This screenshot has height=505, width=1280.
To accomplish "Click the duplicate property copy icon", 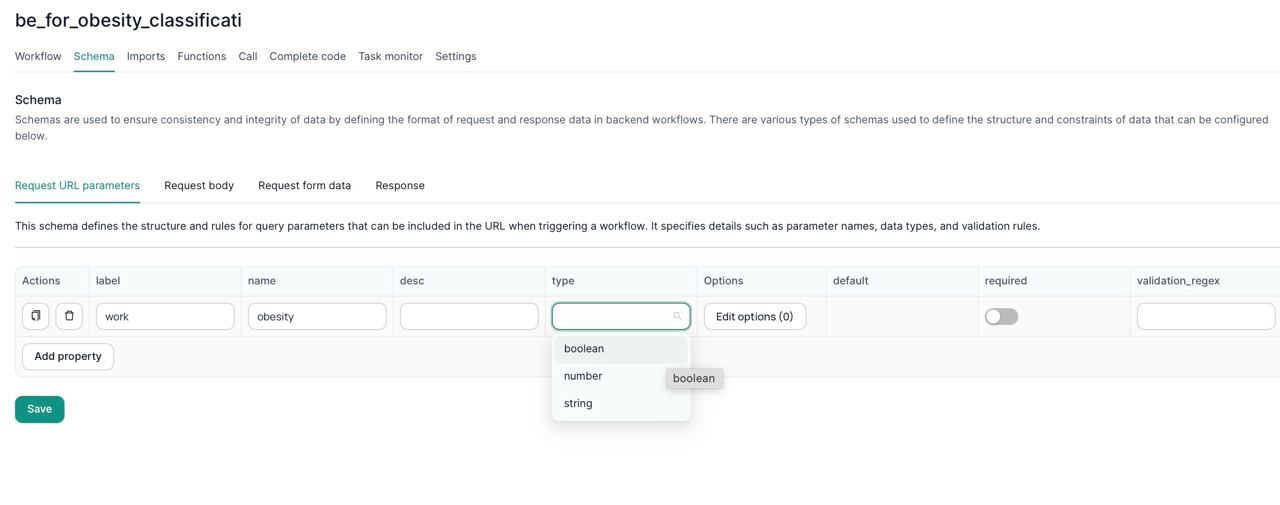I will (x=36, y=316).
